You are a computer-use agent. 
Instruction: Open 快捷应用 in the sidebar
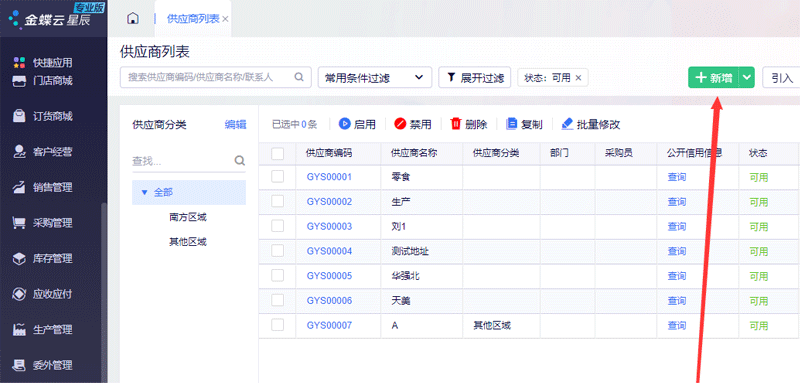click(x=42, y=63)
